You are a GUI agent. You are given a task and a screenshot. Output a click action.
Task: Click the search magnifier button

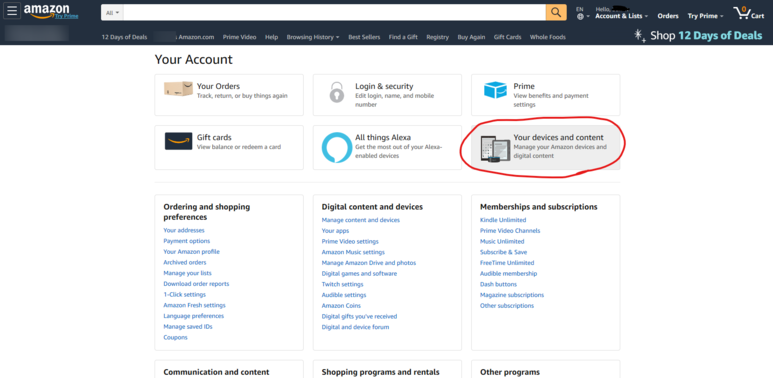[x=556, y=12]
